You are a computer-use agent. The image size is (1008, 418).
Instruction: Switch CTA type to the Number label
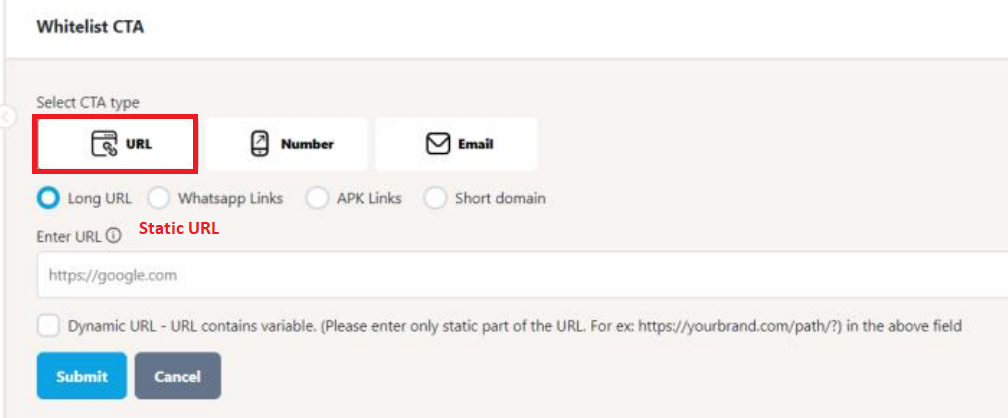coord(307,144)
